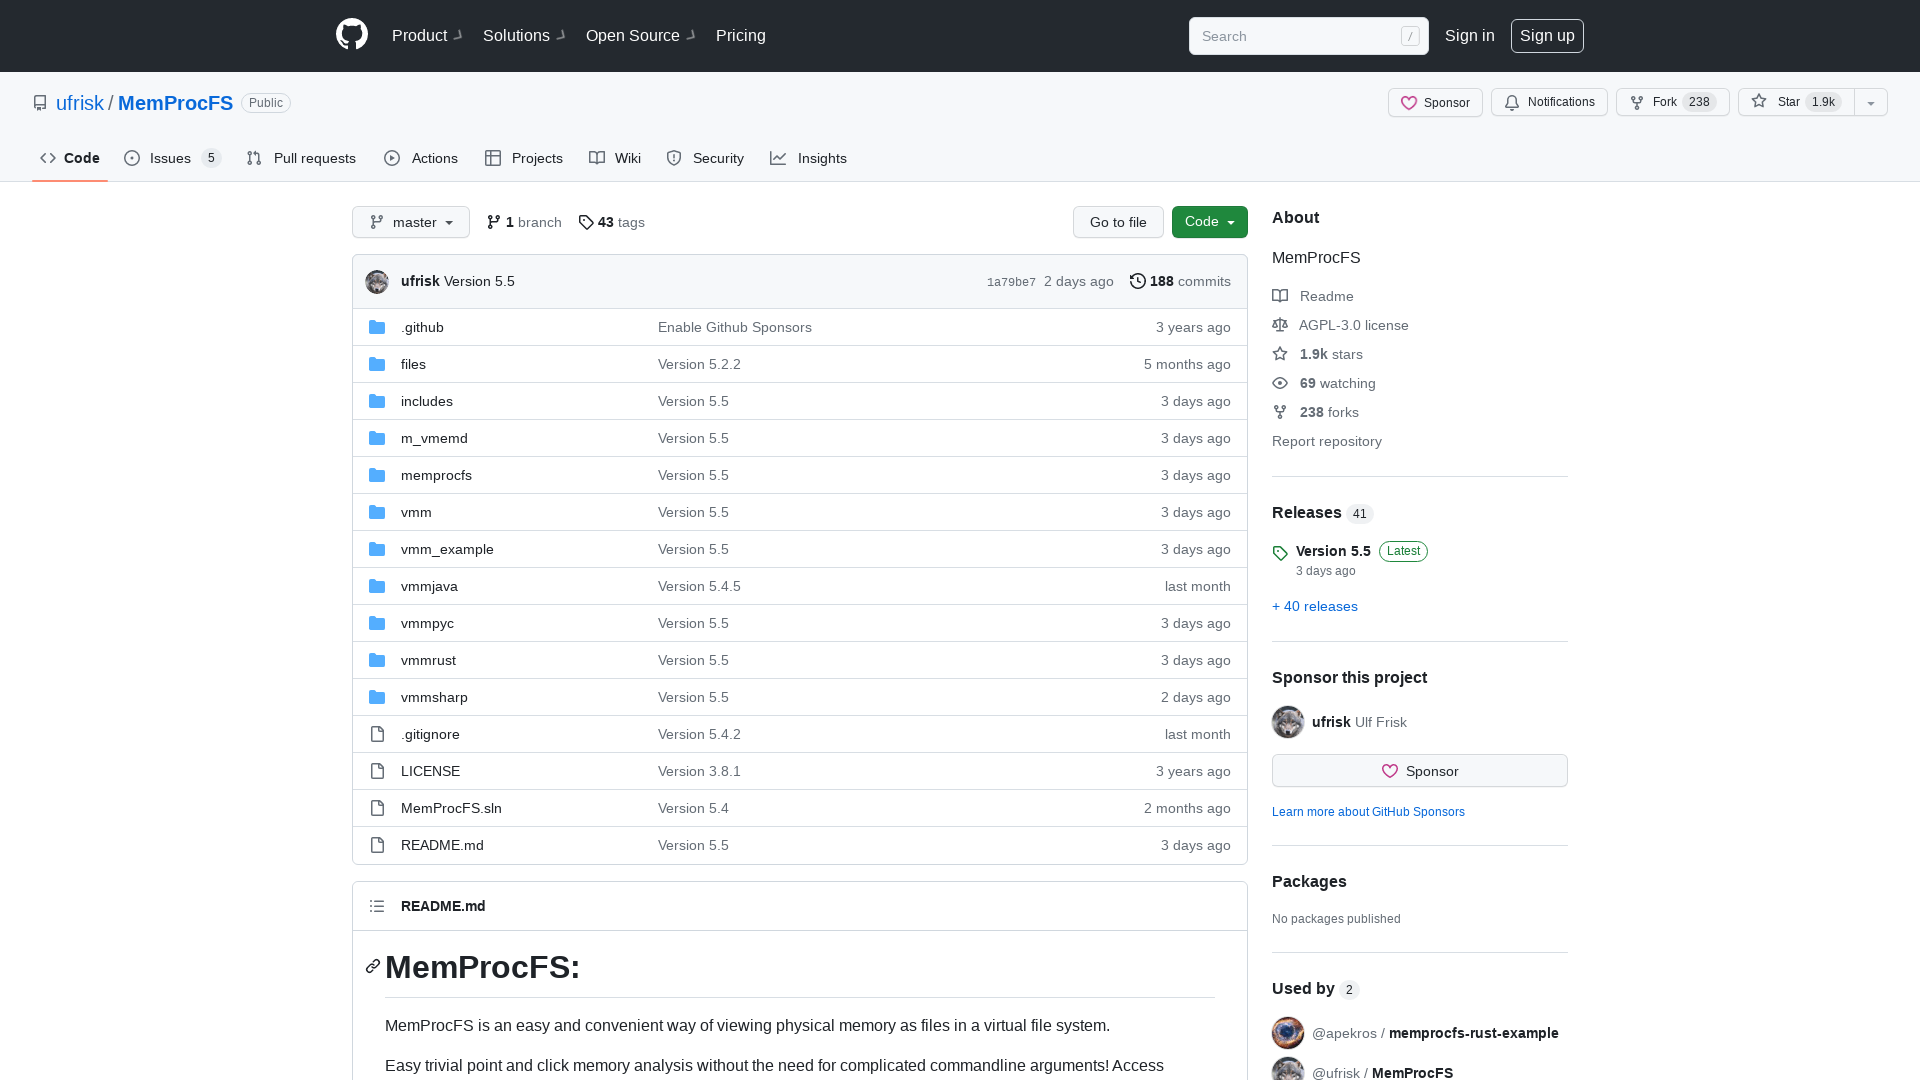Open the Pull requests tab
This screenshot has width=1920, height=1080.
[301, 158]
